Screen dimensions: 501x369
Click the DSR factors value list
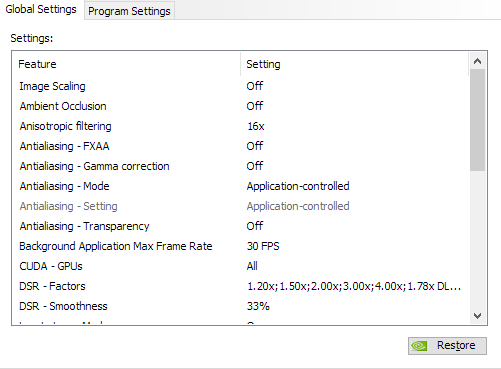(x=354, y=286)
